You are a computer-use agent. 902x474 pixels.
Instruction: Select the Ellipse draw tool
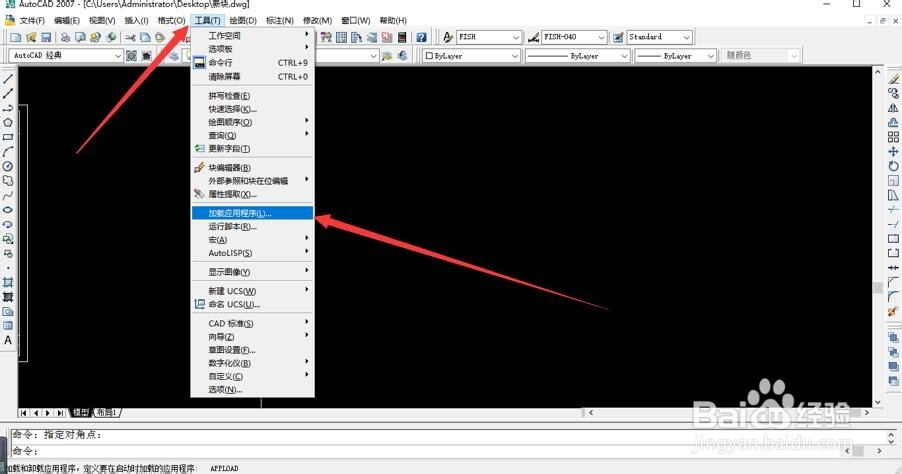[8, 209]
